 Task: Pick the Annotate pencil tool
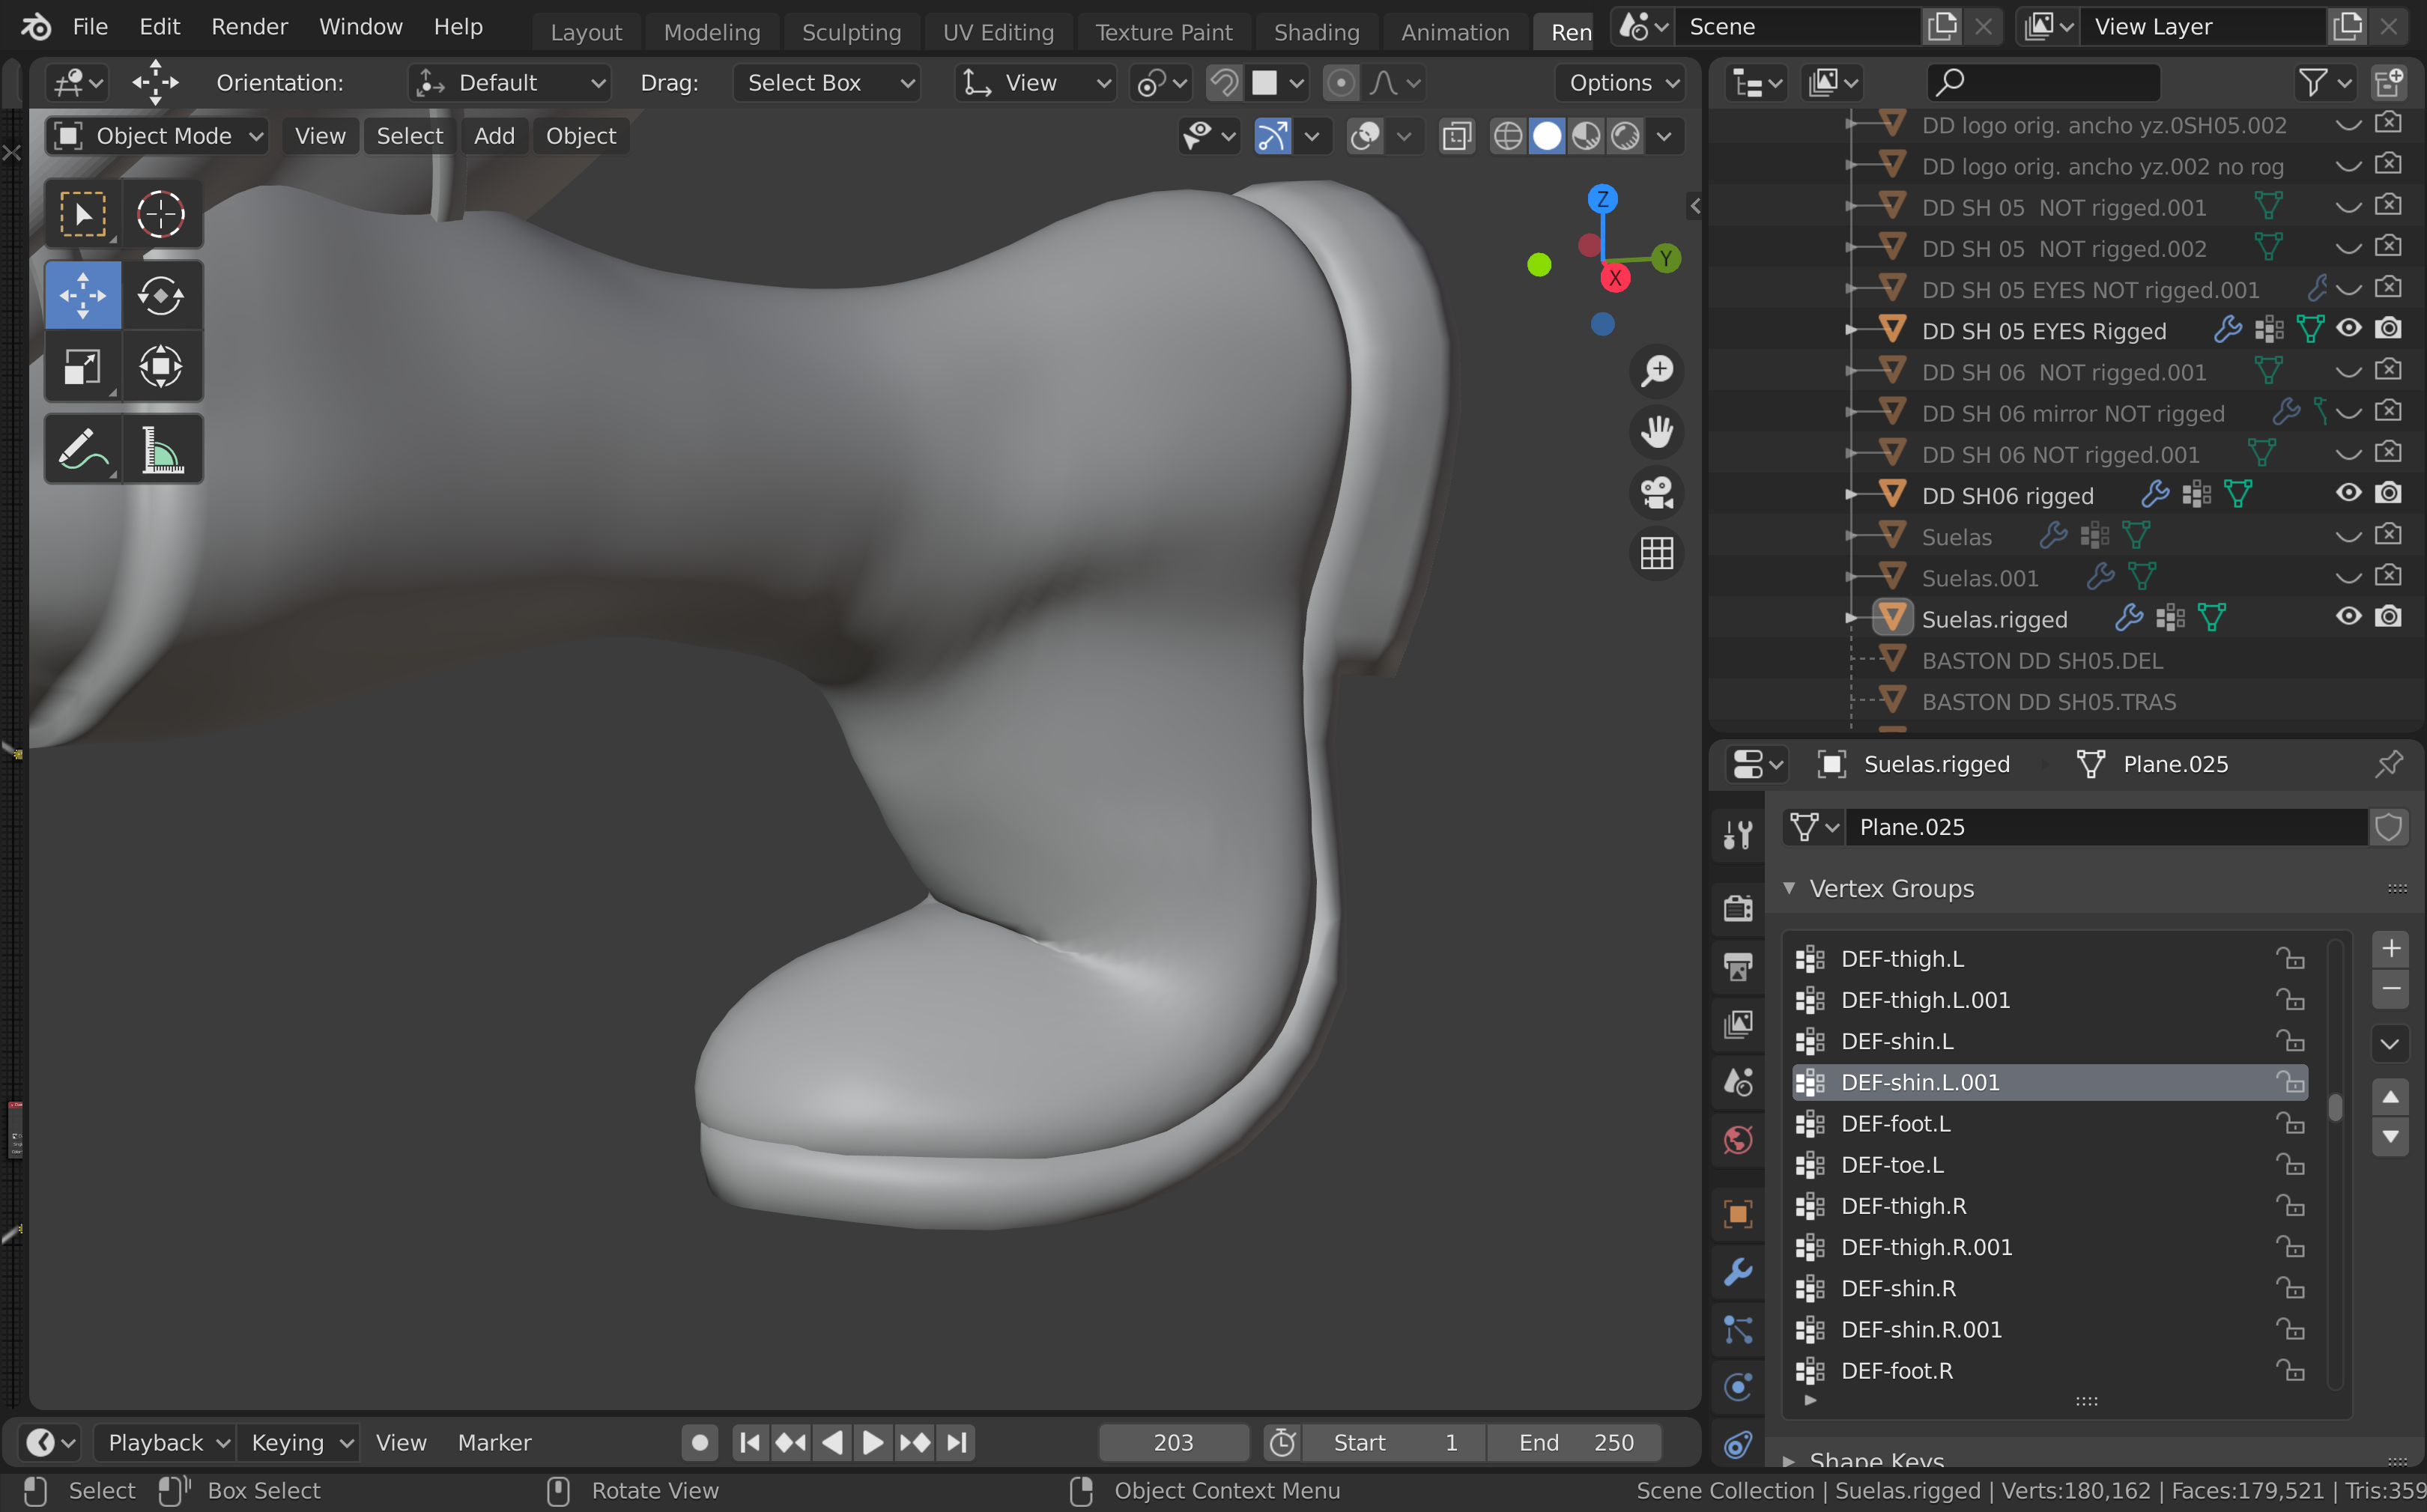(x=82, y=450)
